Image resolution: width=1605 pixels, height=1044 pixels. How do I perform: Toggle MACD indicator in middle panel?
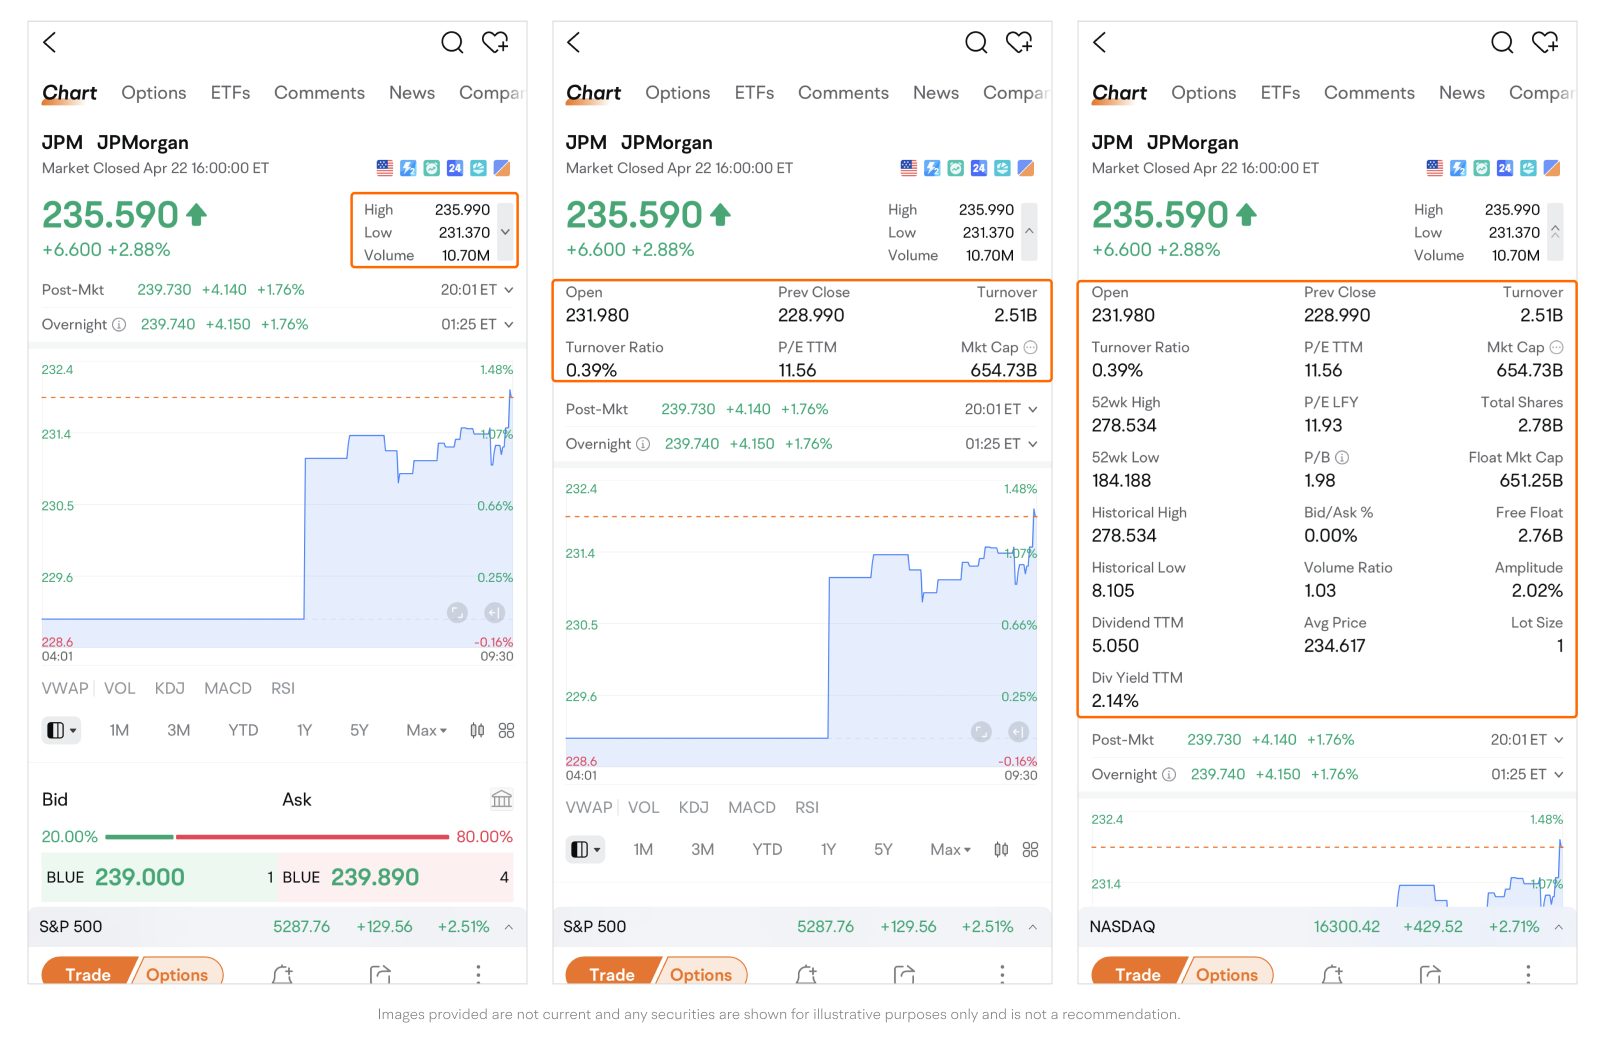pos(751,808)
